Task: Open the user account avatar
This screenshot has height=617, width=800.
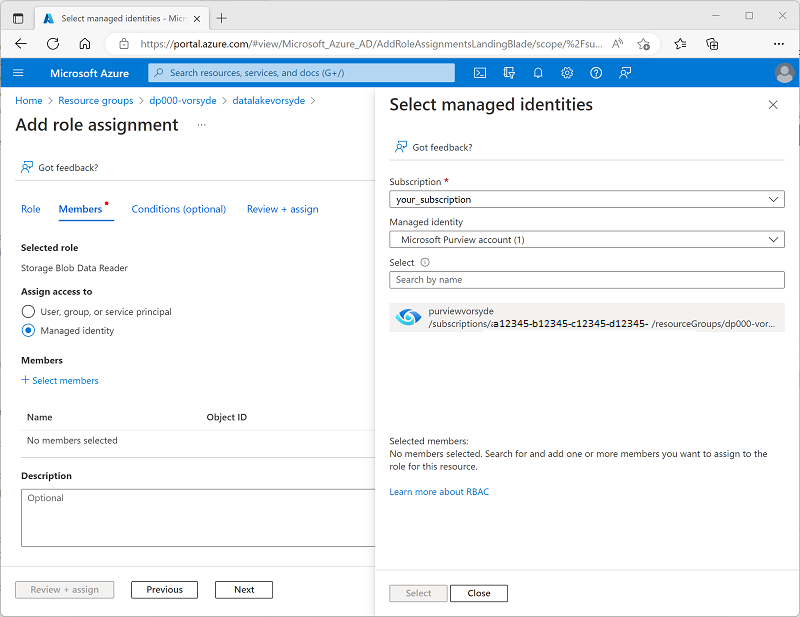Action: pyautogui.click(x=784, y=73)
